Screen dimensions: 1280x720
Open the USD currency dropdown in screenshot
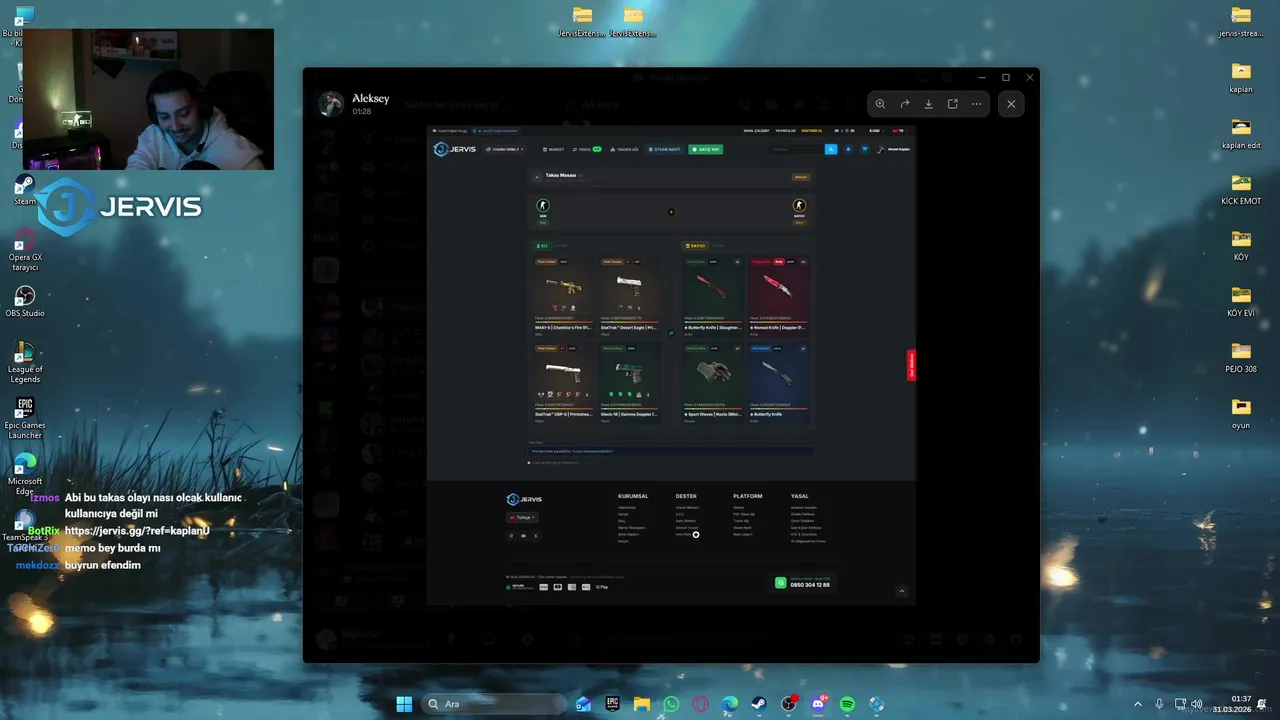point(874,130)
